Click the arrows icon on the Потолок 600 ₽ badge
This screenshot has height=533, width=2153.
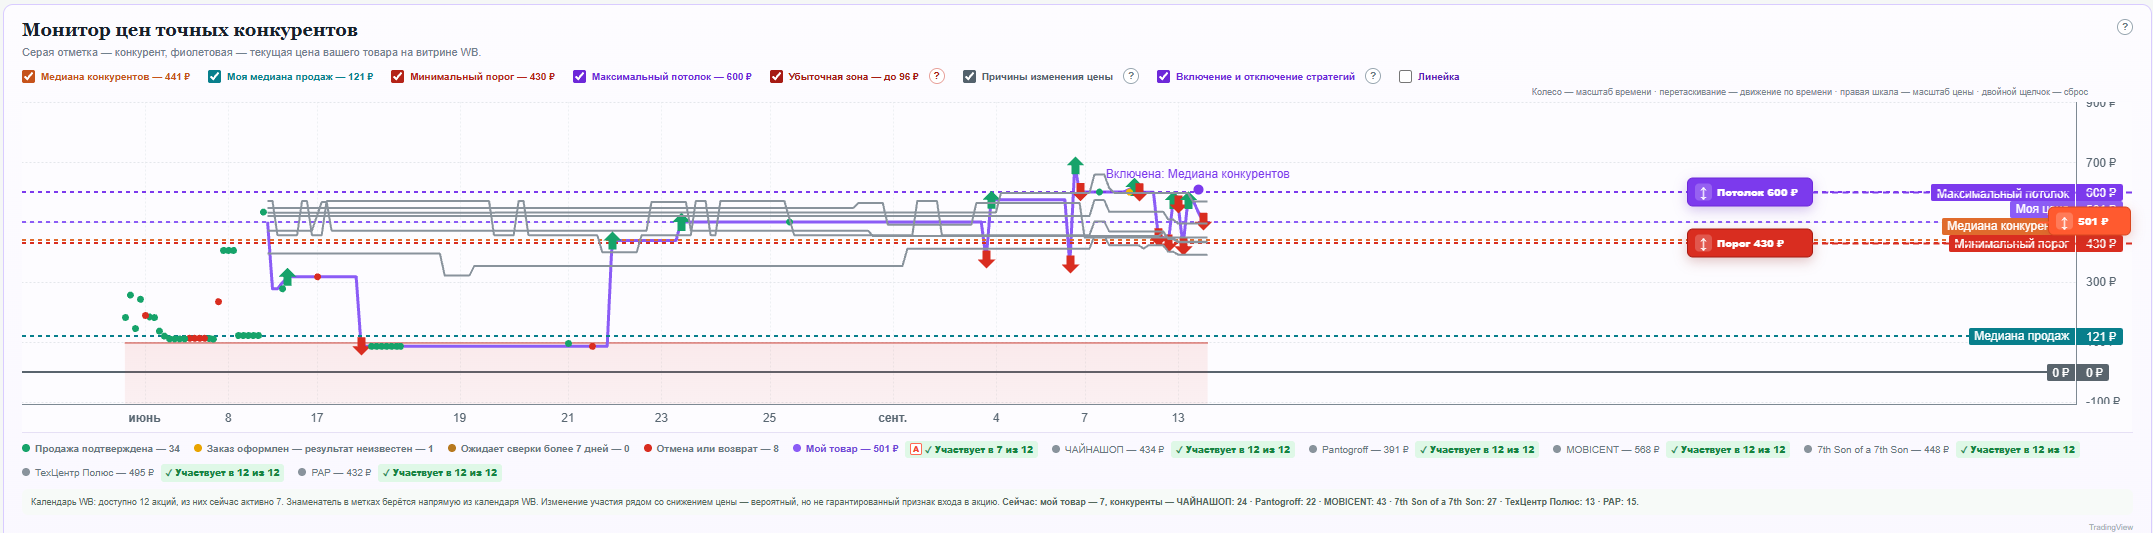click(1704, 192)
